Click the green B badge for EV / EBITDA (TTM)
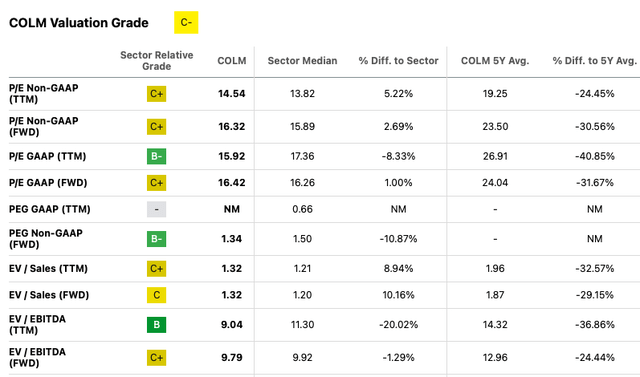The width and height of the screenshot is (640, 377). 157,325
